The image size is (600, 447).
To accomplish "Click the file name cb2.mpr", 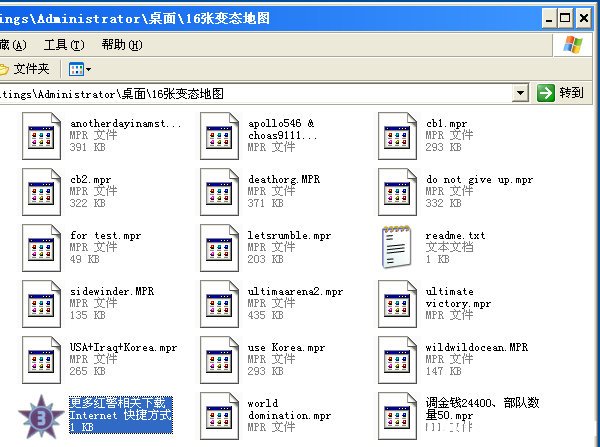I will click(91, 179).
